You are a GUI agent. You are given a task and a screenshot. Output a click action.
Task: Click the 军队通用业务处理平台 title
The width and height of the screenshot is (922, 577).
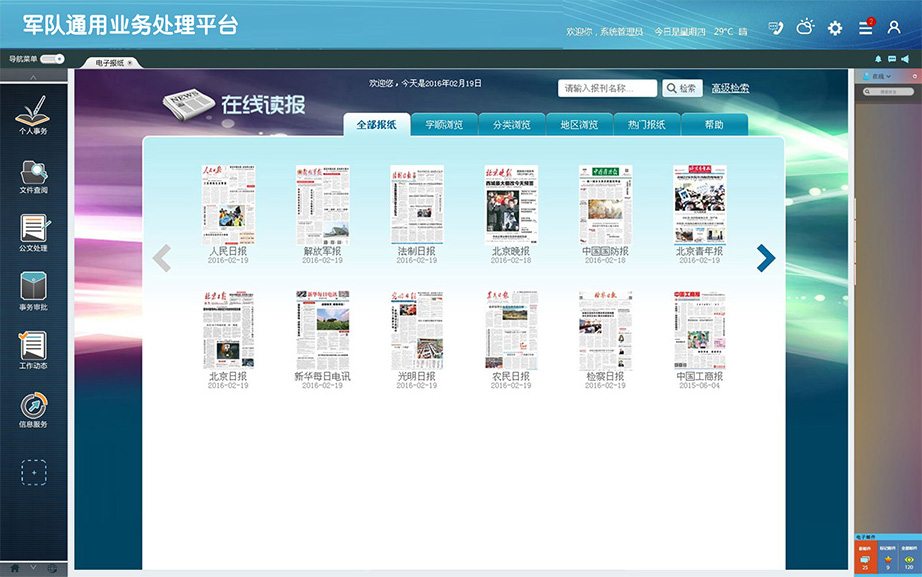pyautogui.click(x=131, y=25)
